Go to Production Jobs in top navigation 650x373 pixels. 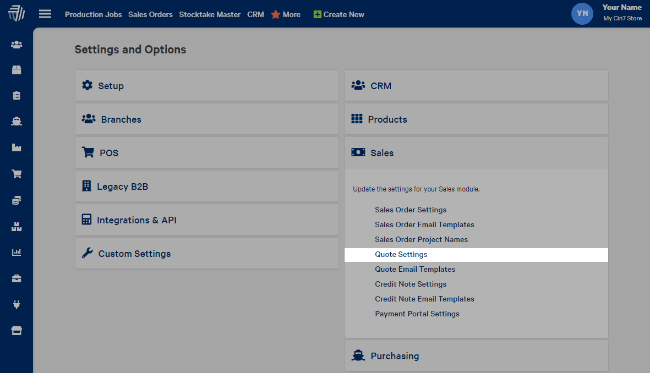point(93,15)
